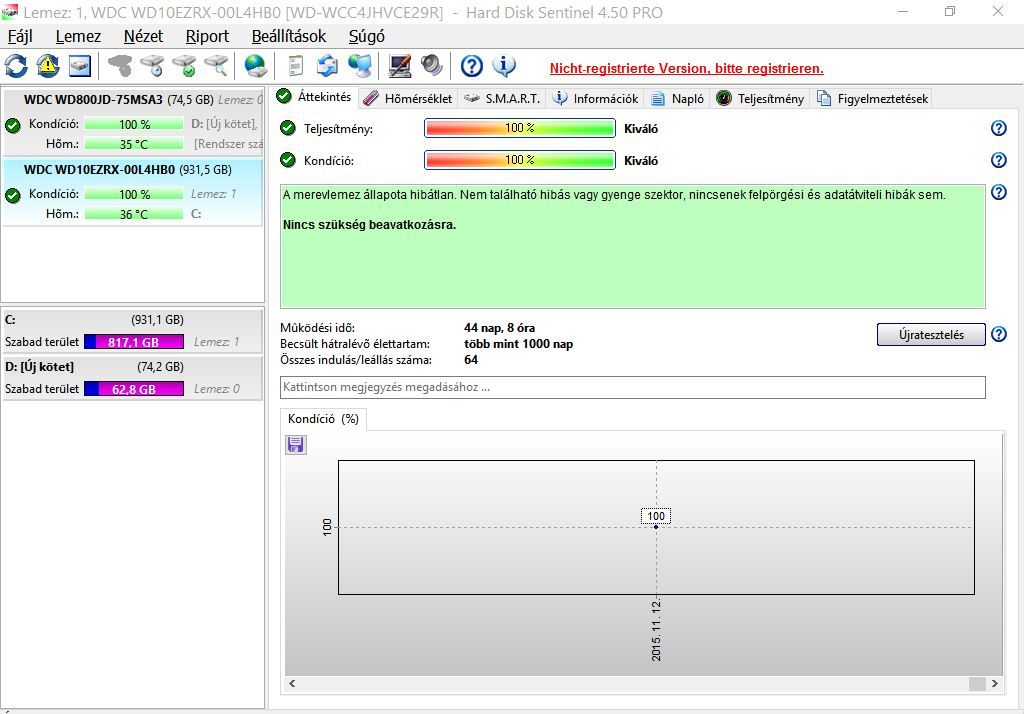The height and width of the screenshot is (714, 1024).
Task: Click WD10EZRX temperature bar 36 °C
Action: 134,214
